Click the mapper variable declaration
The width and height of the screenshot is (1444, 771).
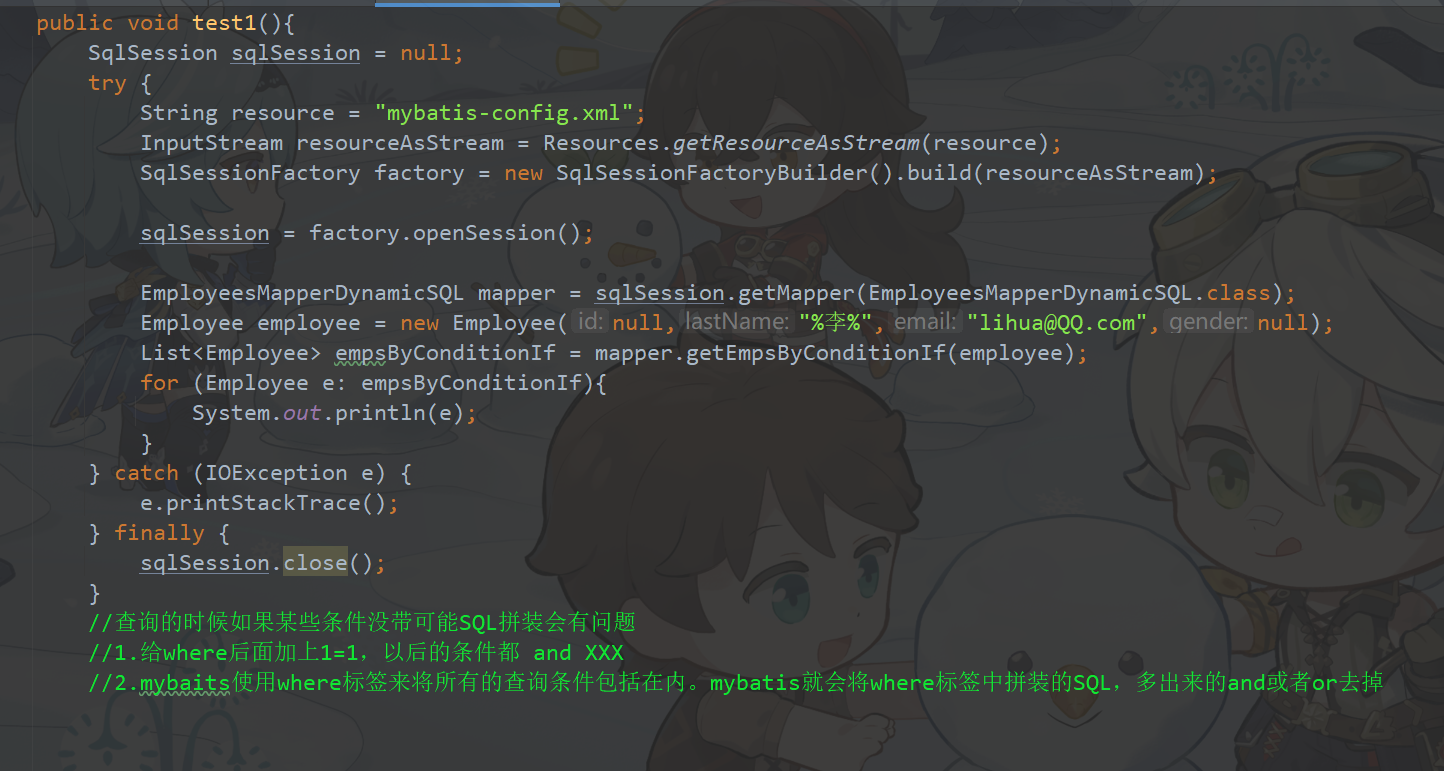coord(517,293)
